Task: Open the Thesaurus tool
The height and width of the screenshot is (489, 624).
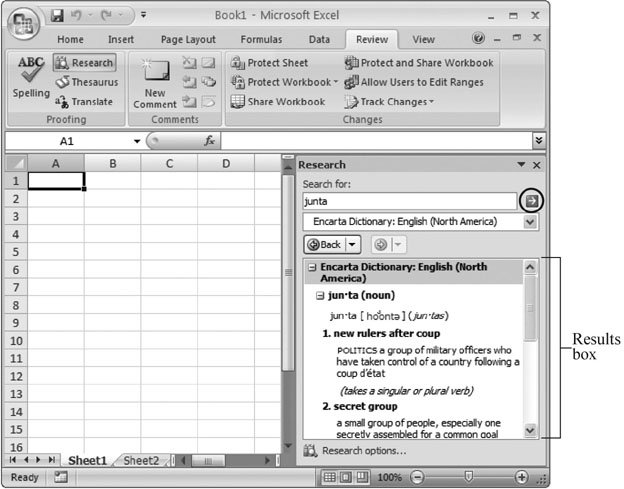Action: 87,82
